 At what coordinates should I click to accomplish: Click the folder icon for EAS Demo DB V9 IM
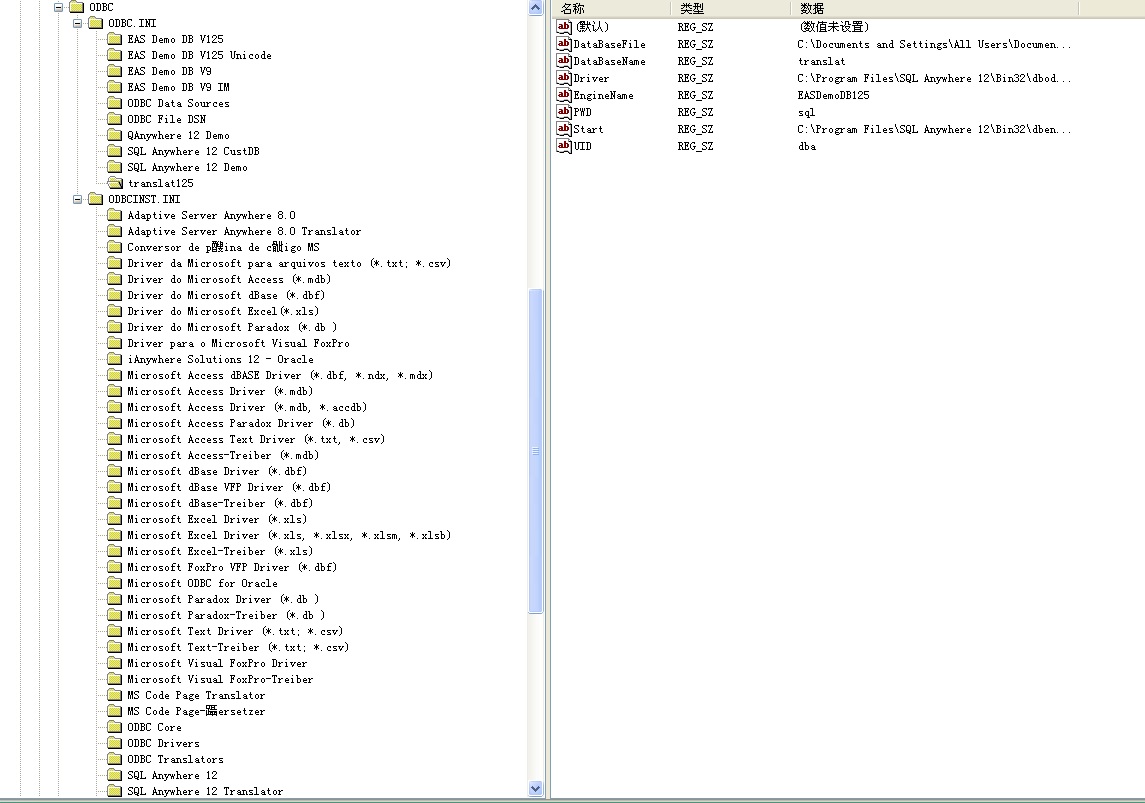click(115, 87)
